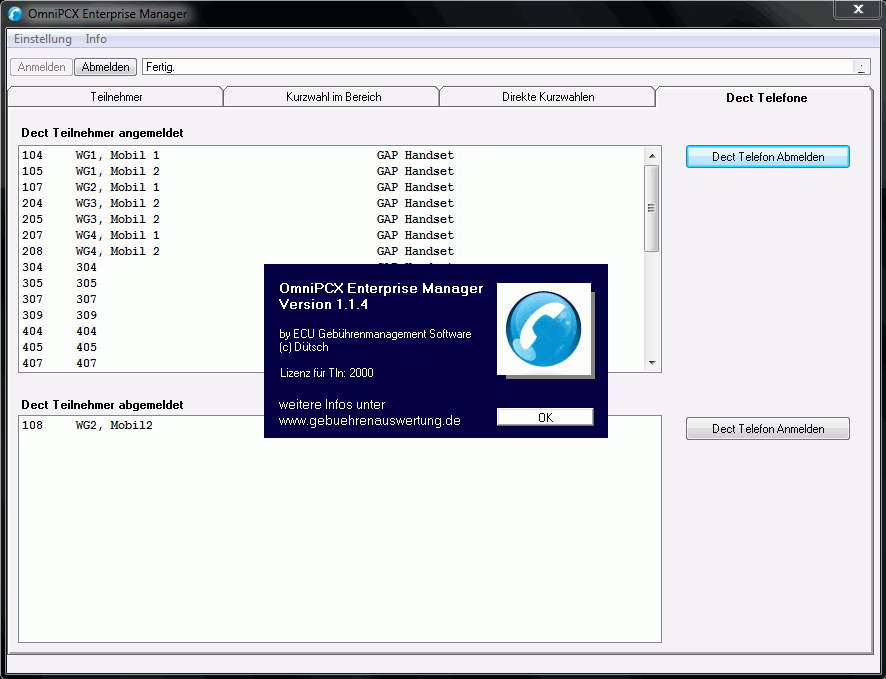886x679 pixels.
Task: Click the Abmelden button
Action: (x=106, y=67)
